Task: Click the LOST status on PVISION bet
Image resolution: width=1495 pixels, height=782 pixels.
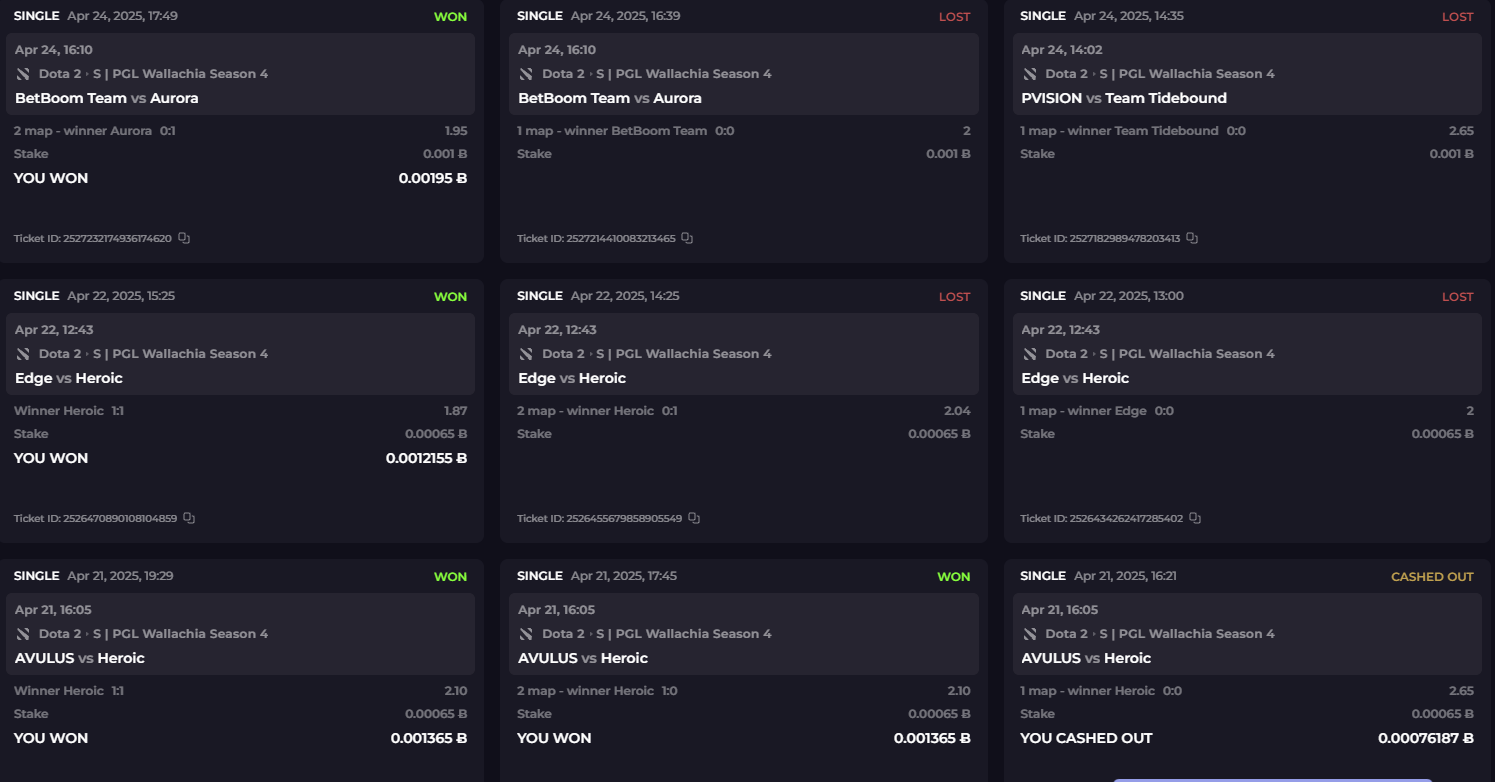Action: coord(1457,17)
